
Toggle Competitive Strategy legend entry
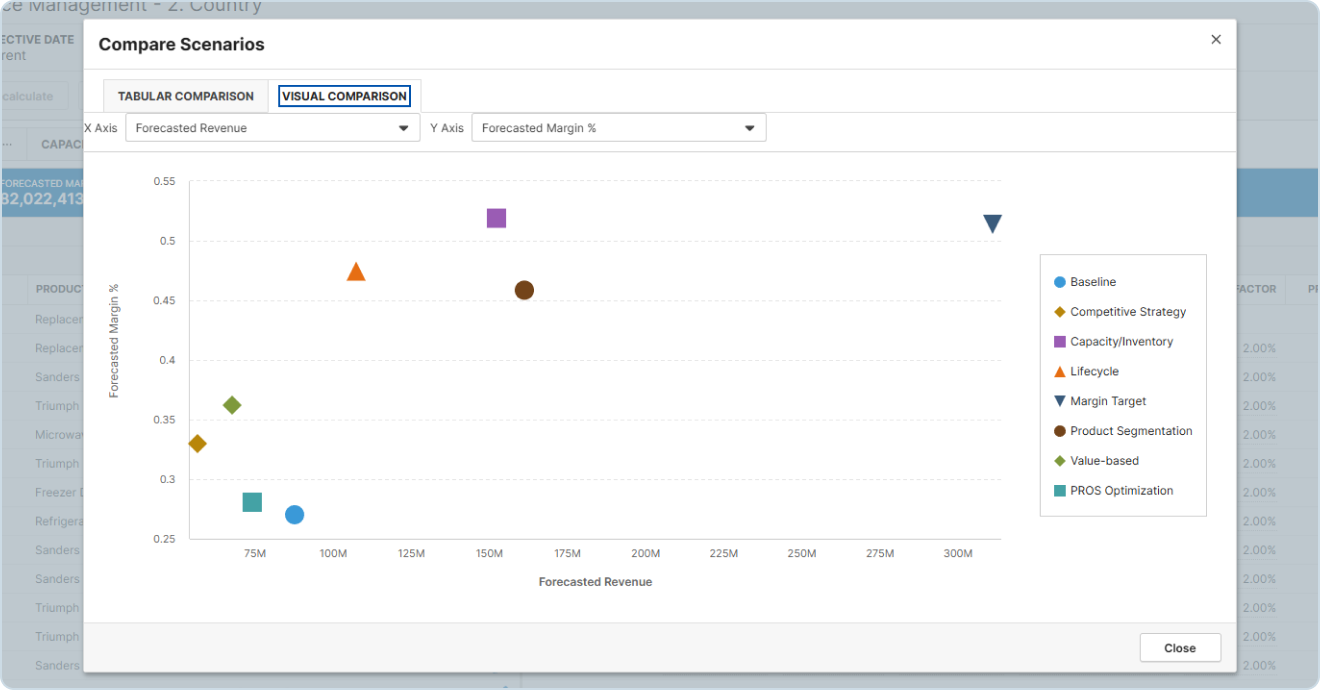click(x=1127, y=312)
